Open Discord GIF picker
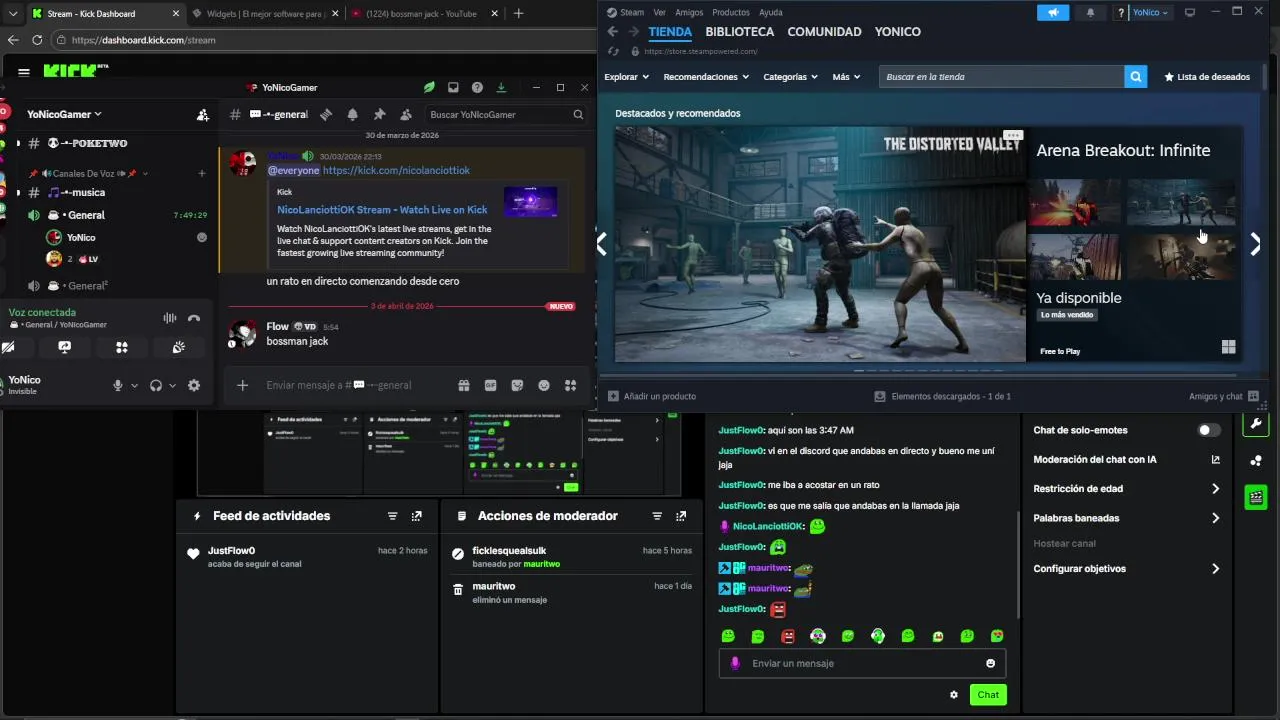Screen dimensions: 1280x720 [x=491, y=385]
